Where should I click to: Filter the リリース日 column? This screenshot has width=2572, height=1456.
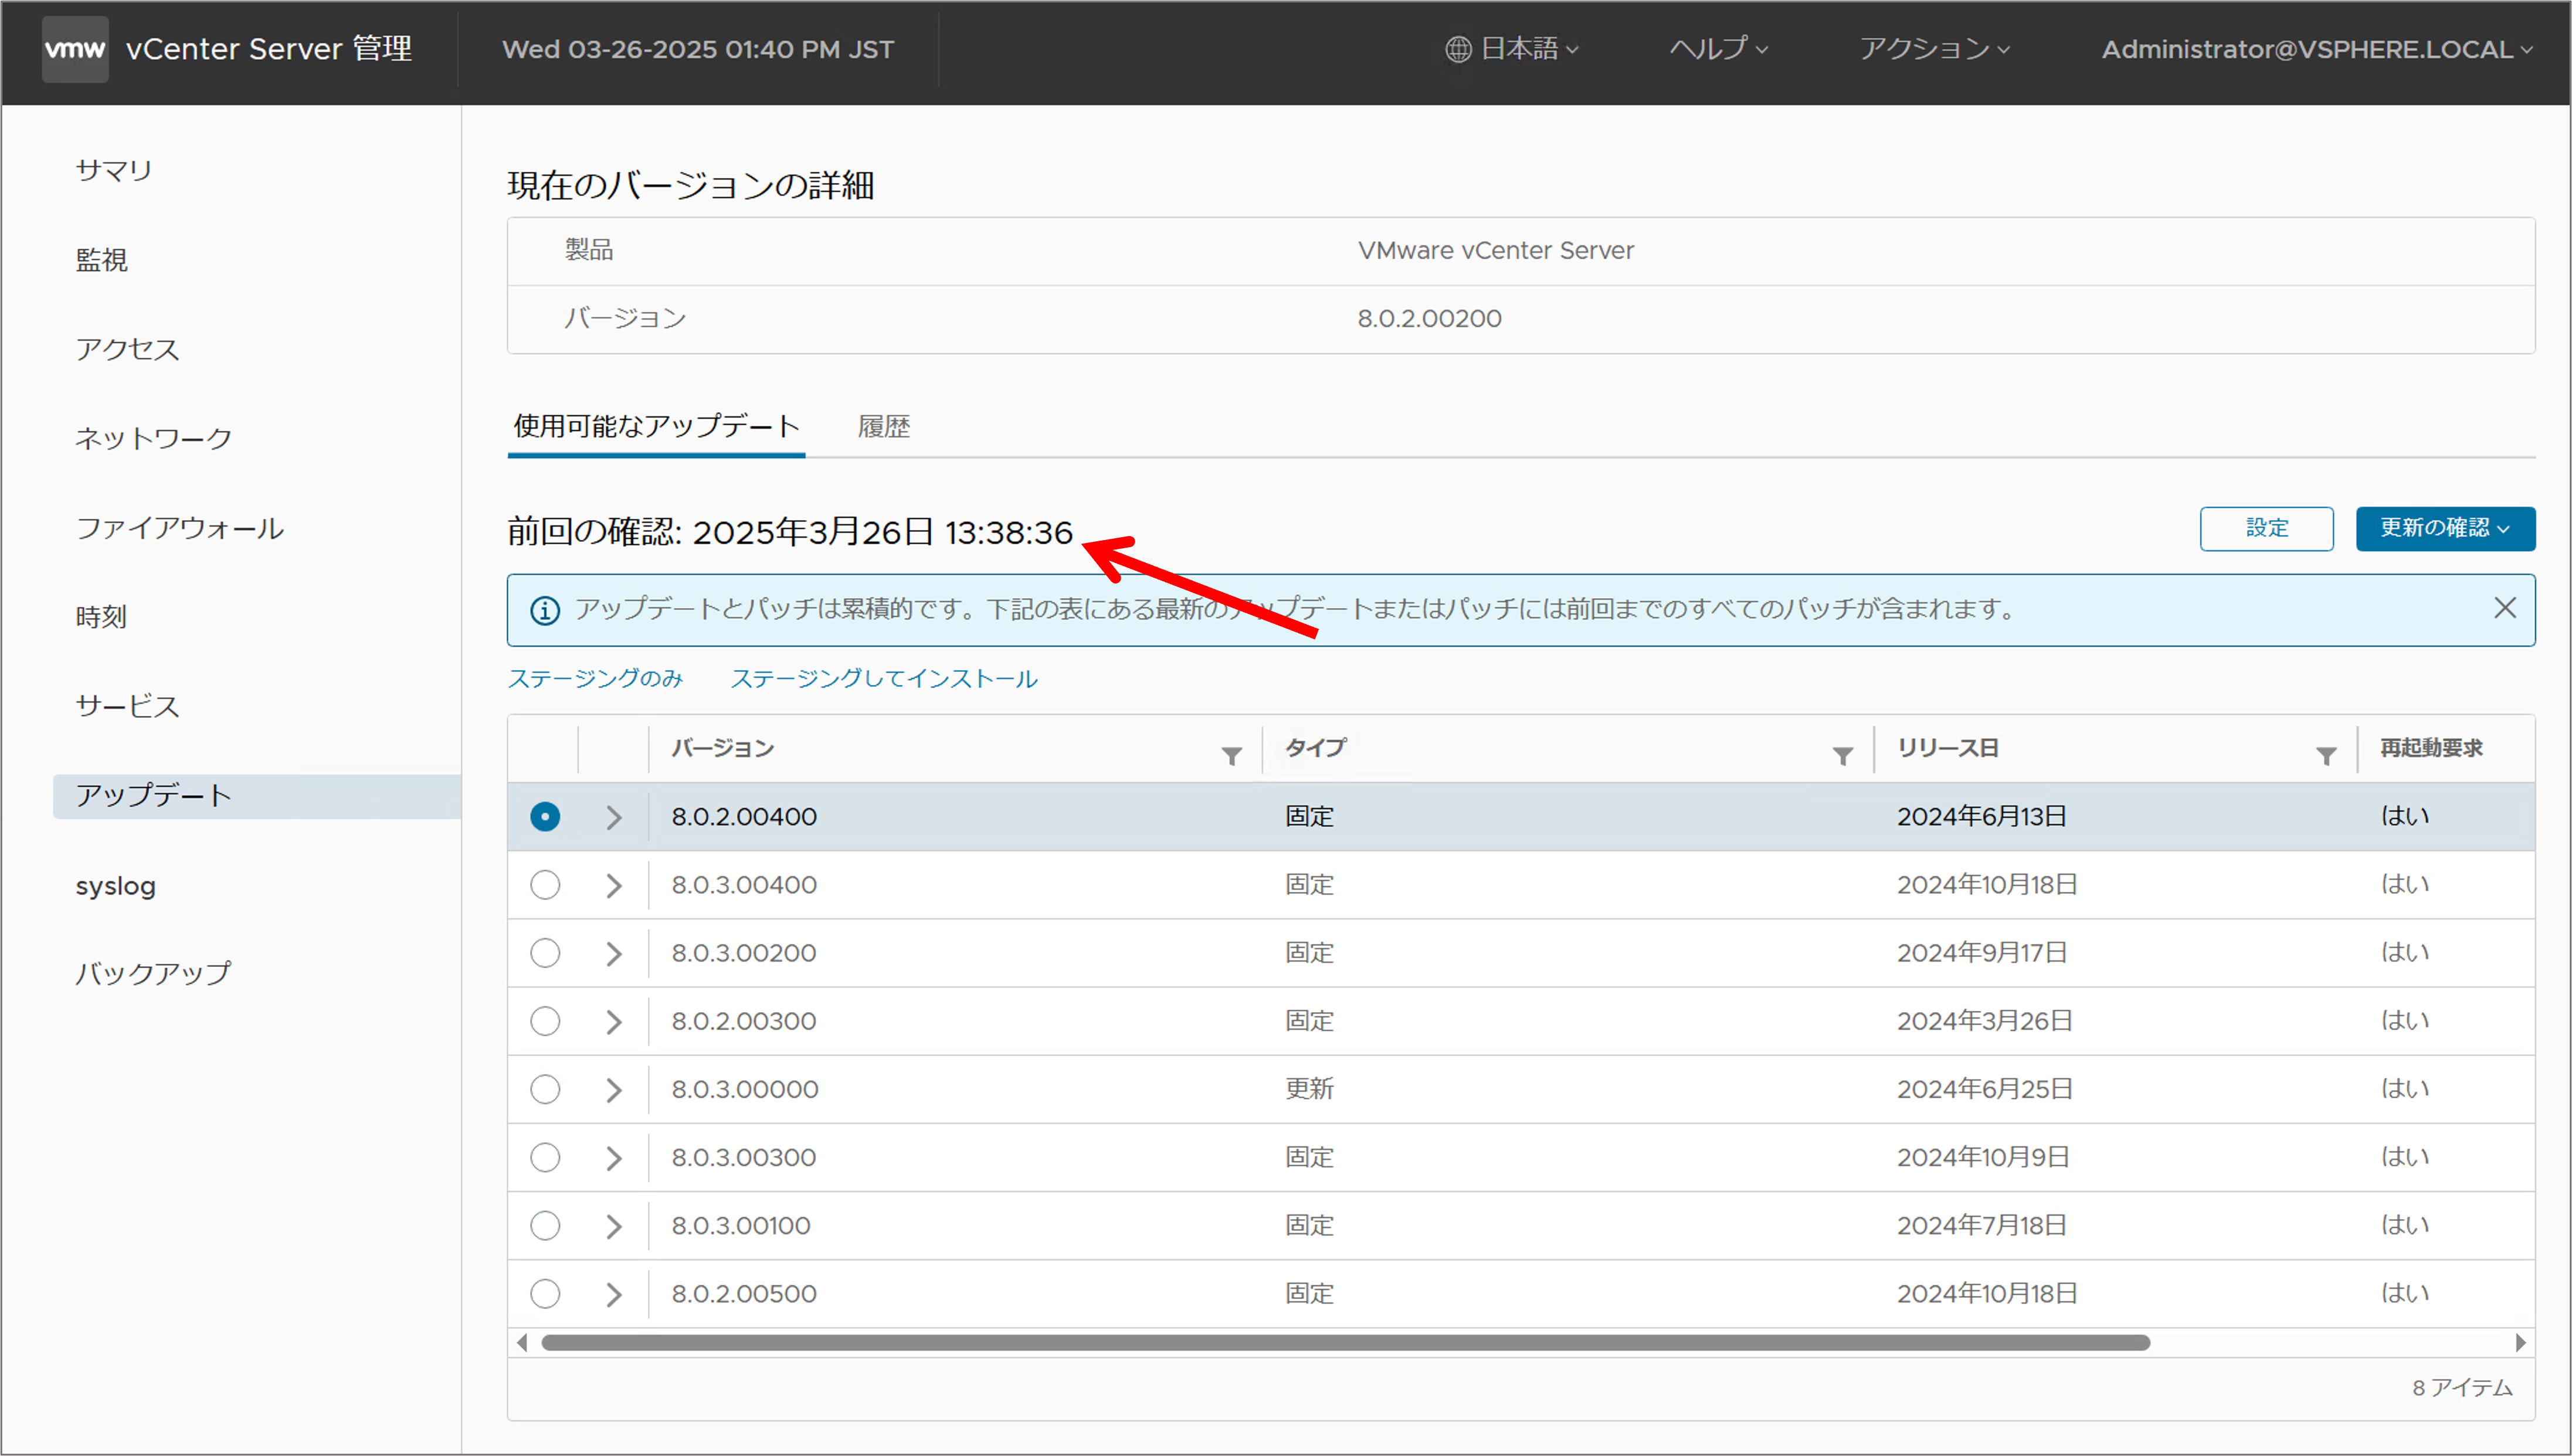pyautogui.click(x=2327, y=756)
